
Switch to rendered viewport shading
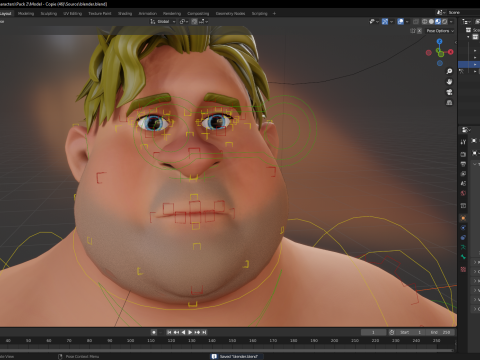[445, 21]
